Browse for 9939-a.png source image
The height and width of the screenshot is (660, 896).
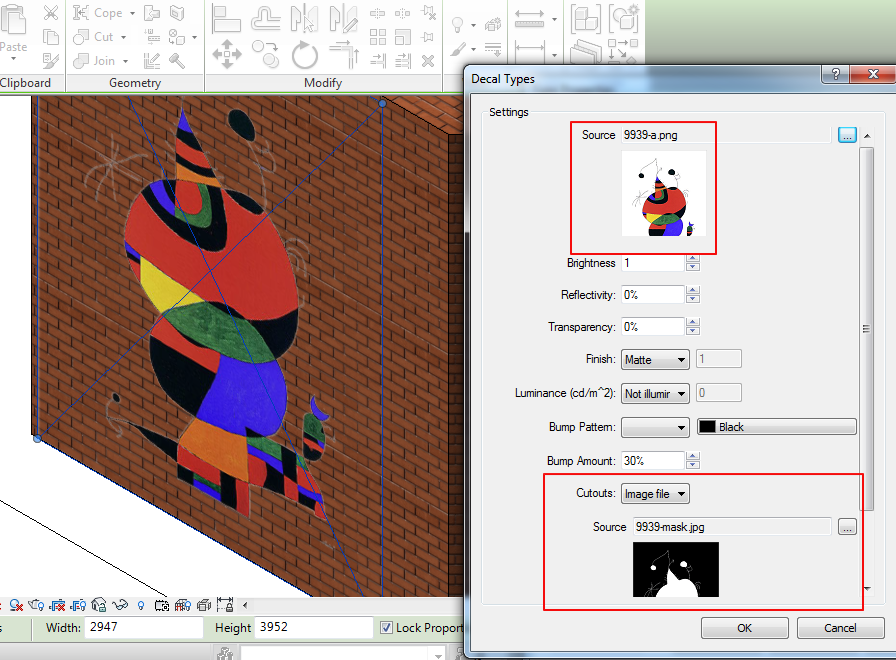coord(847,135)
